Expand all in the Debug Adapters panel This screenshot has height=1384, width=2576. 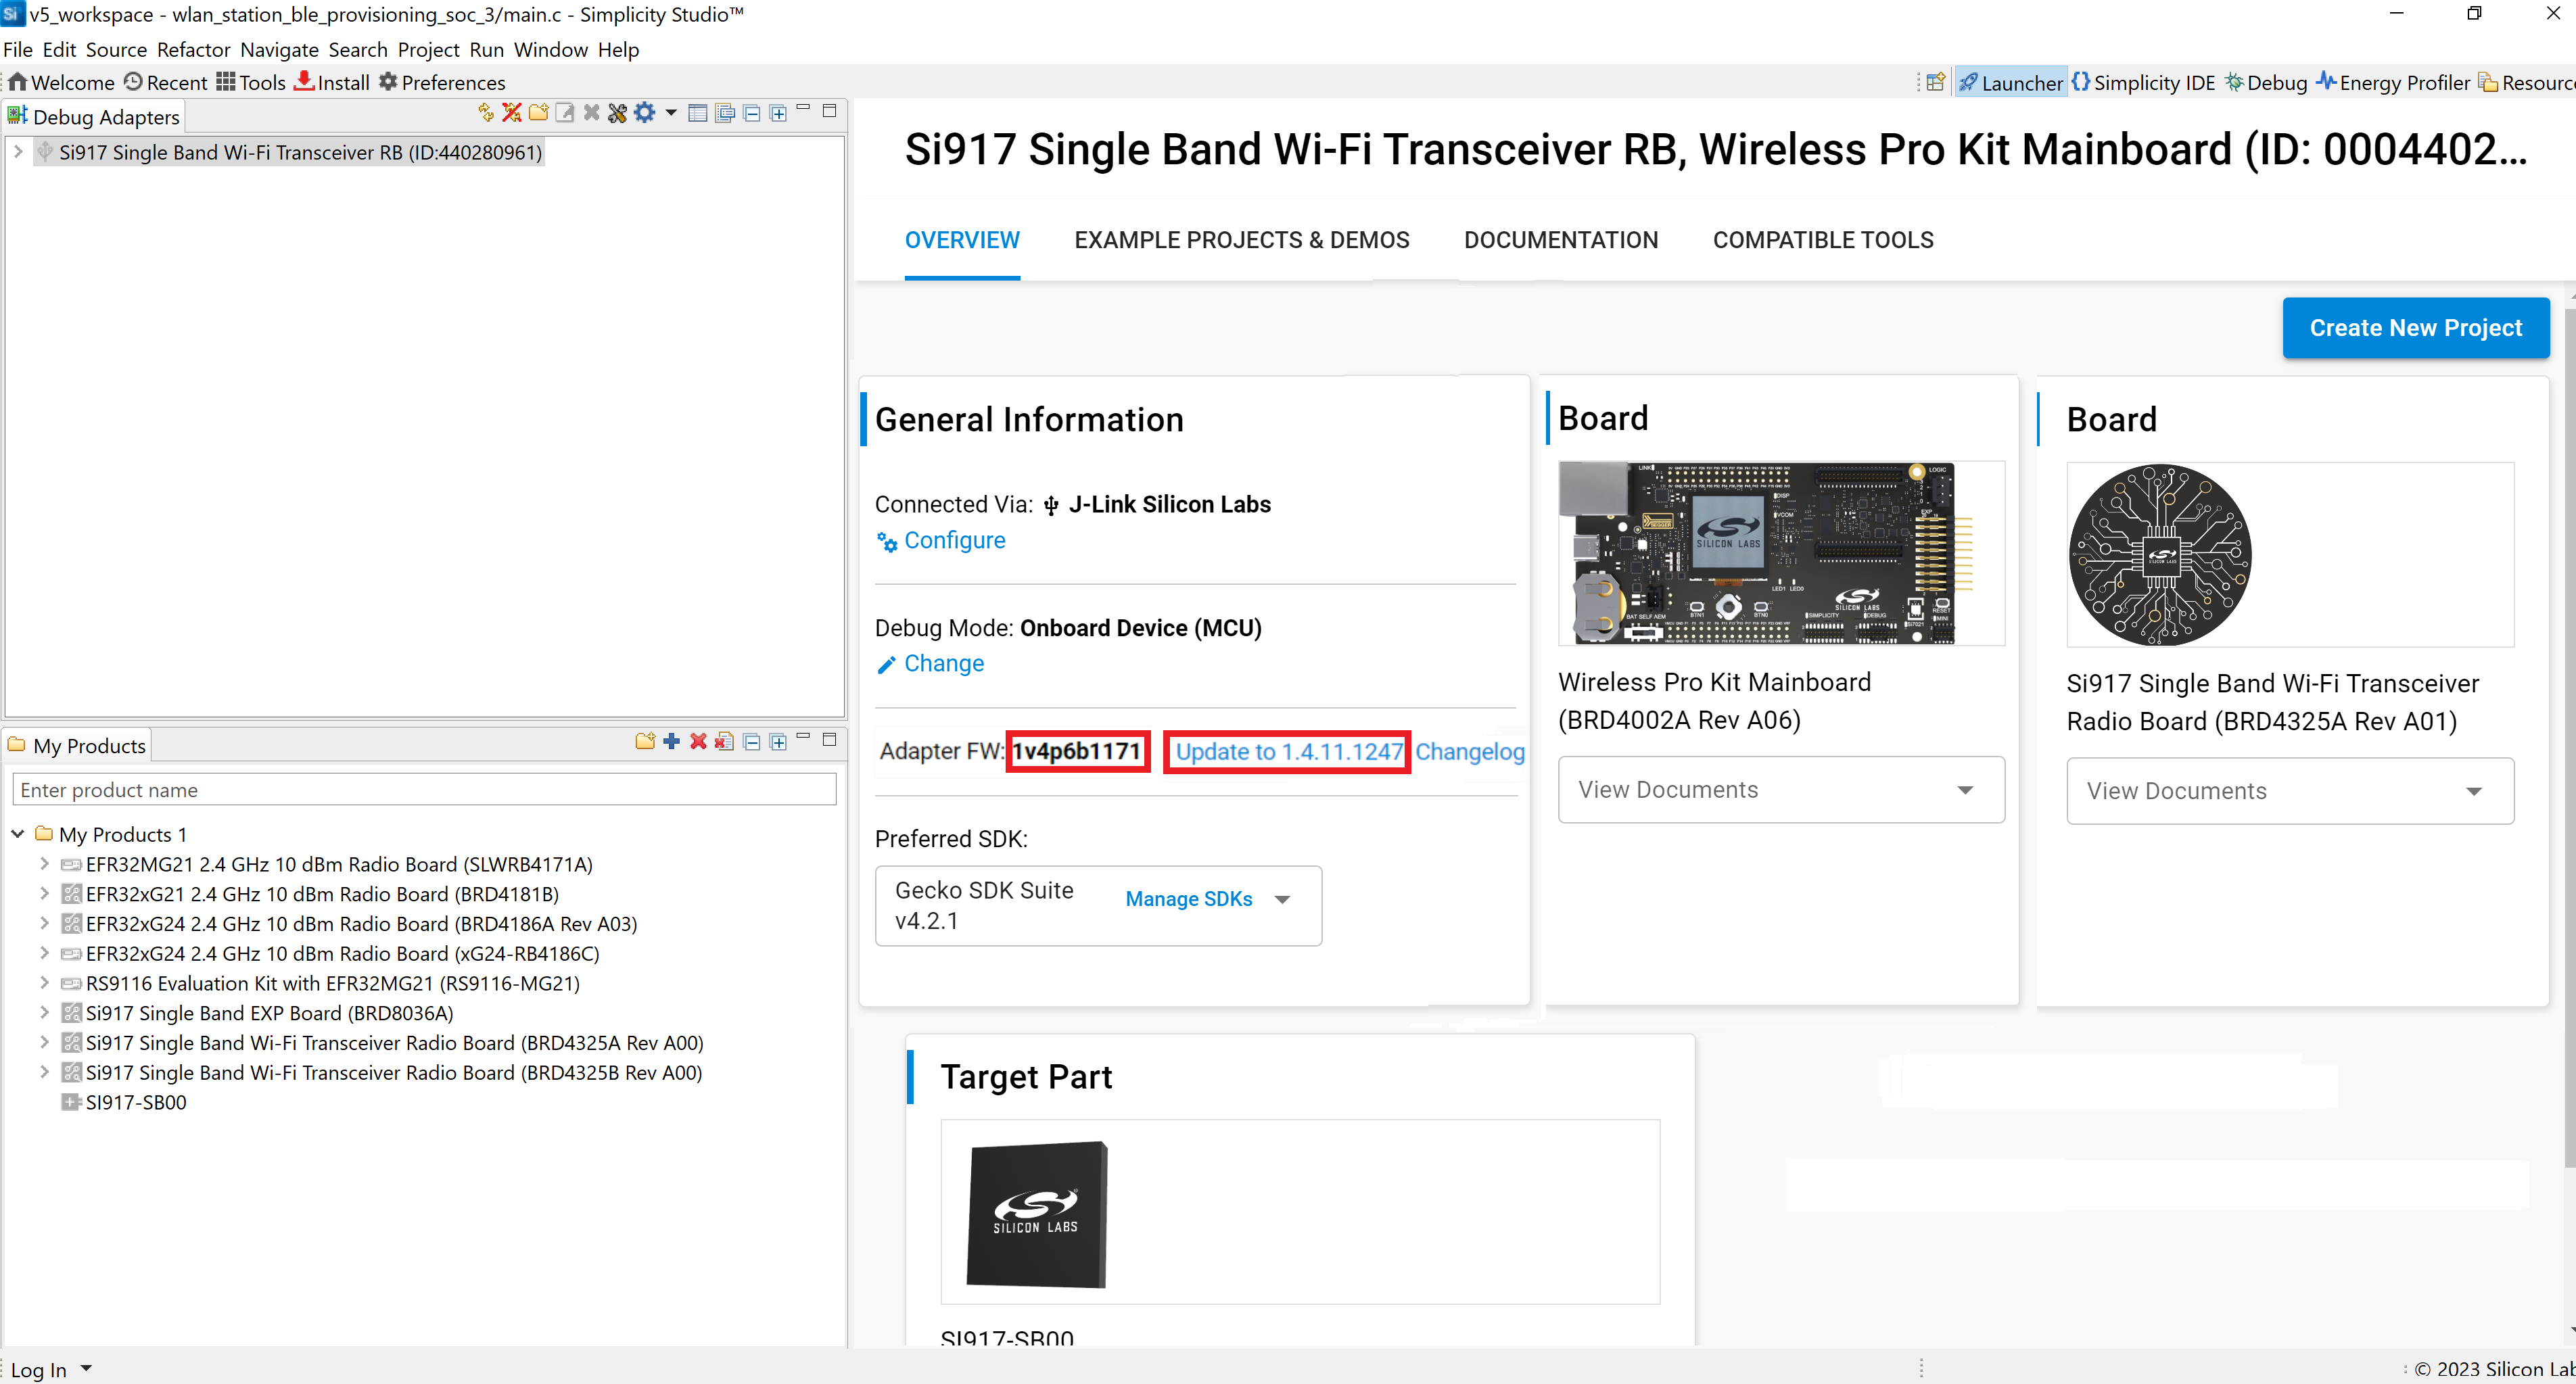778,112
